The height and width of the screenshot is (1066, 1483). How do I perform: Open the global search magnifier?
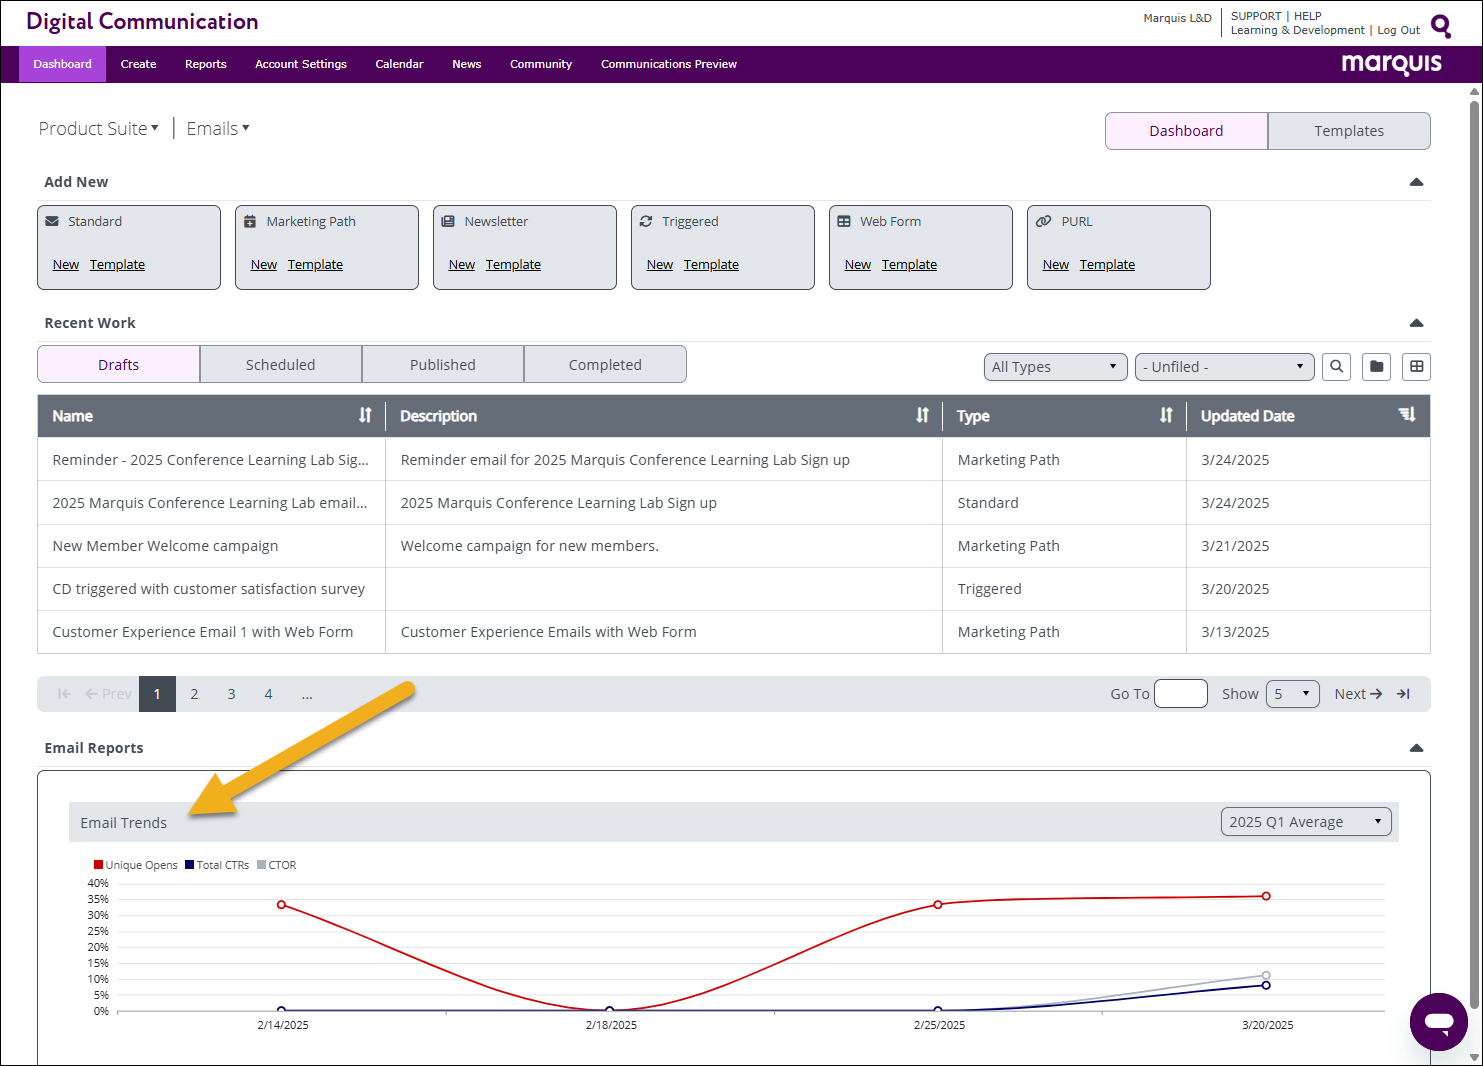pos(1440,26)
